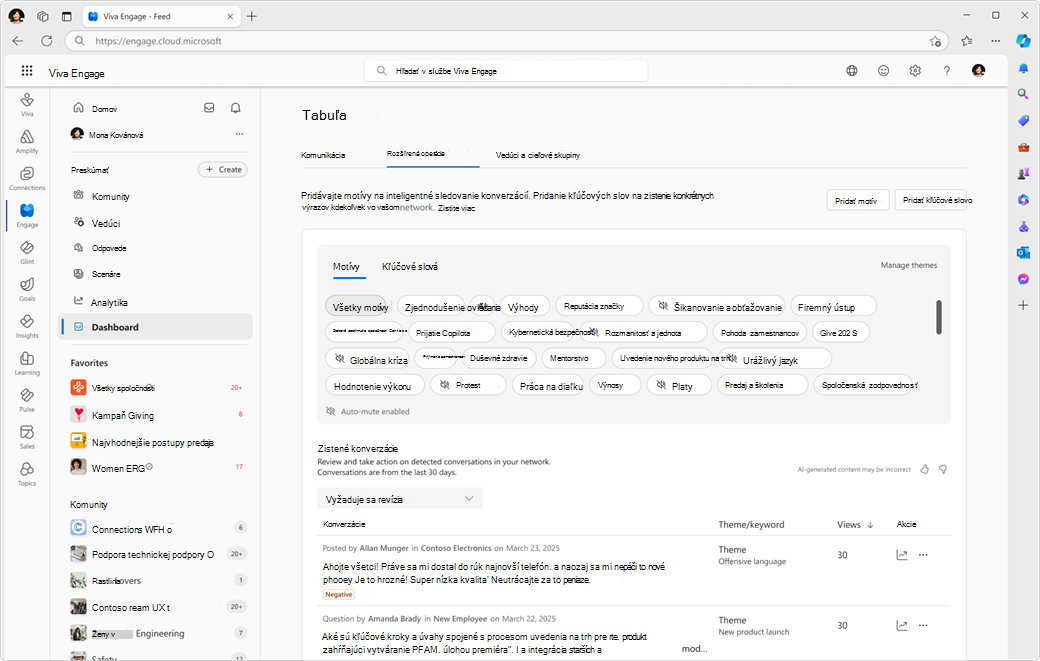Select the Firemný ústup theme chip
Viewport: 1040px width, 661px height.
pyautogui.click(x=834, y=306)
